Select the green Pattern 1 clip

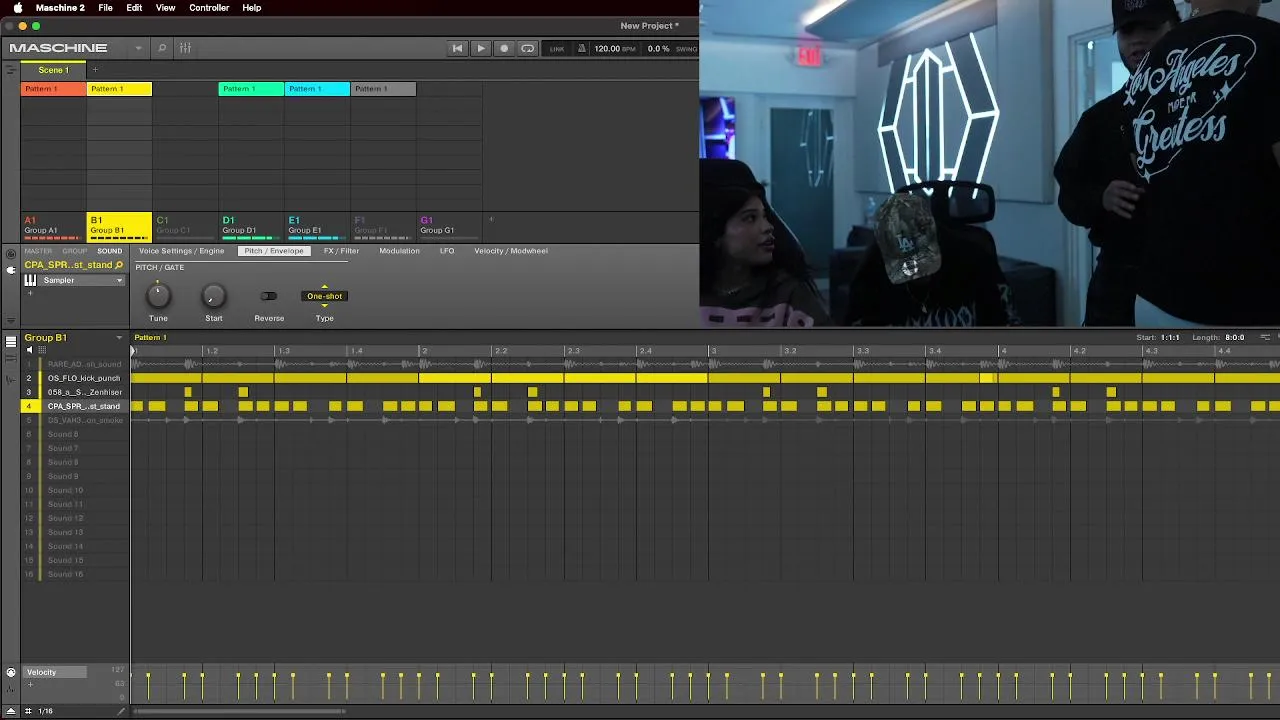[251, 89]
